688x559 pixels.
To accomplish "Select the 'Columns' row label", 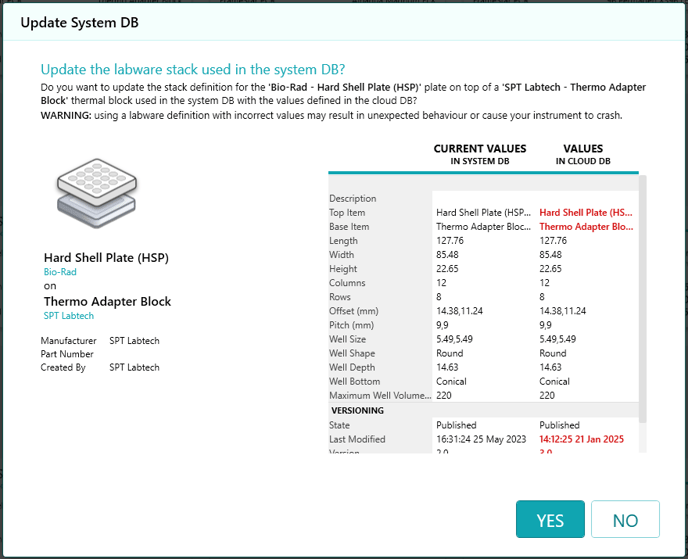I will tap(347, 283).
